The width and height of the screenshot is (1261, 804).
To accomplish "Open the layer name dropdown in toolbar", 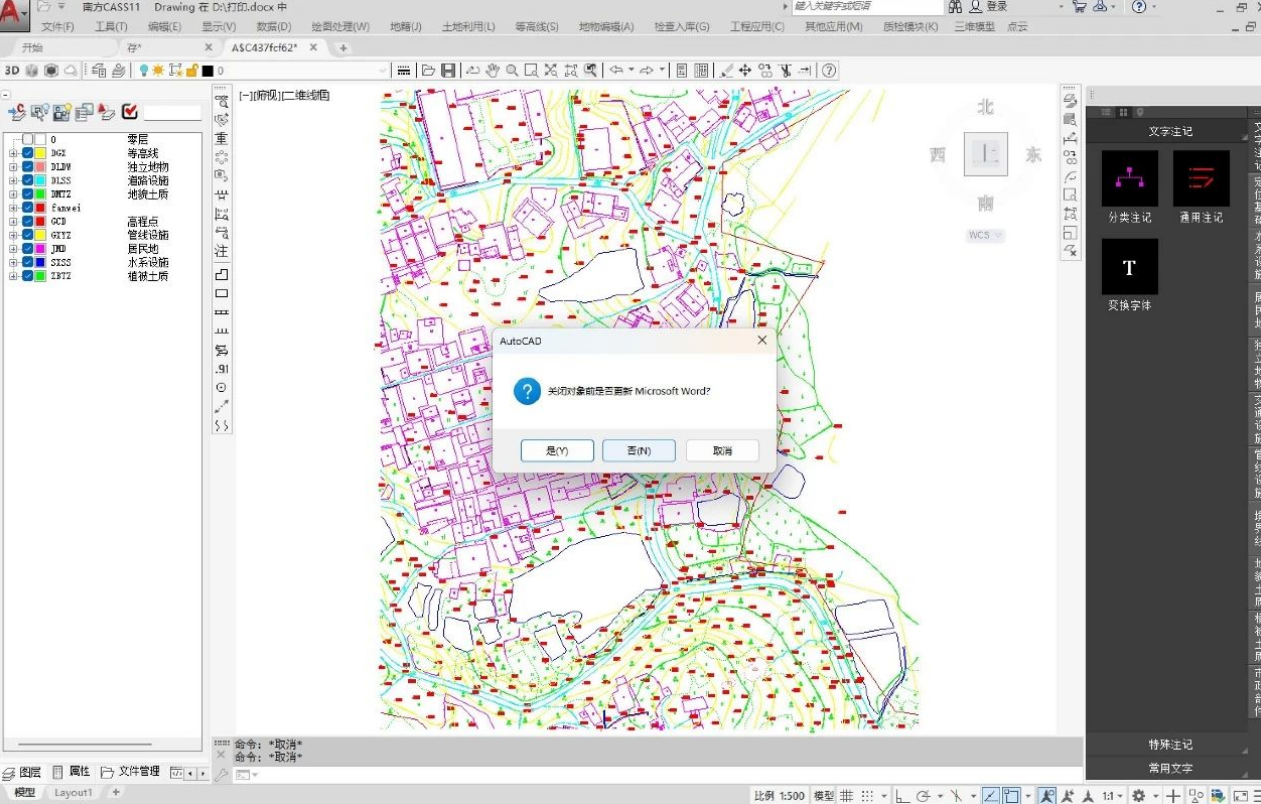I will click(382, 71).
